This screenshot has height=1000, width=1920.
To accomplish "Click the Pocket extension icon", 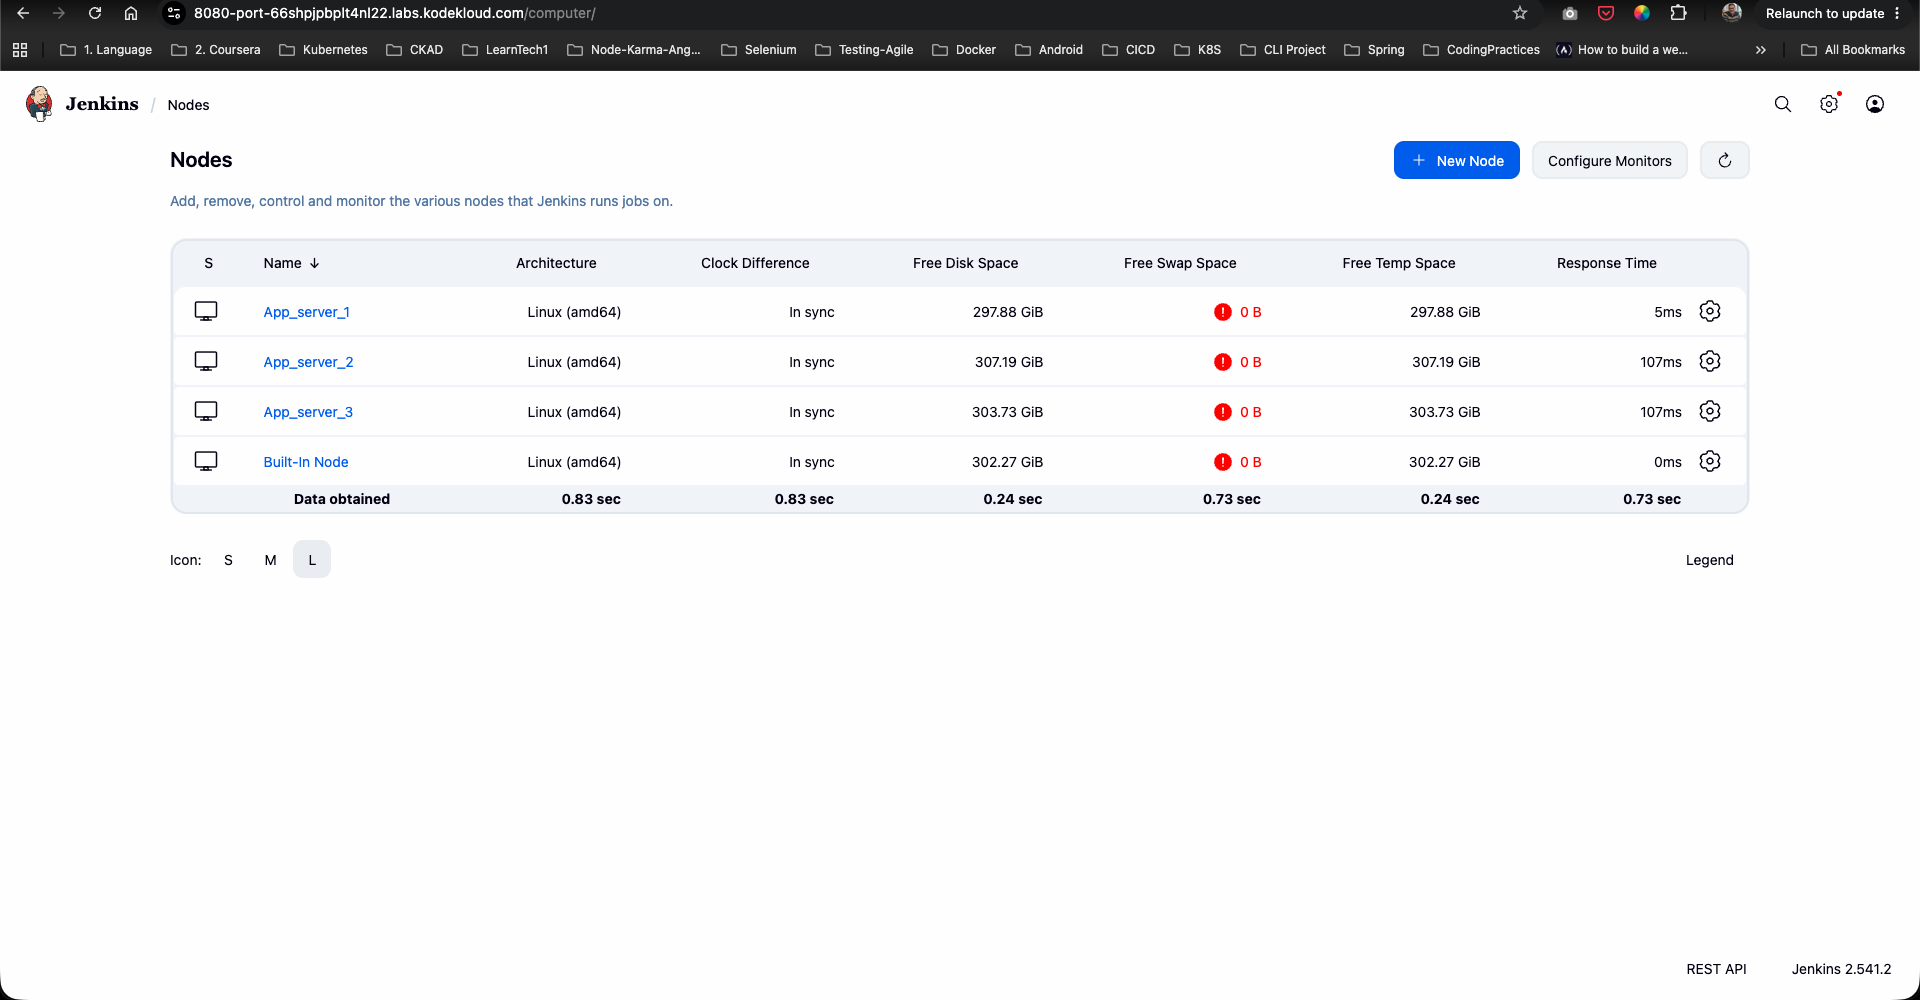I will point(1606,13).
